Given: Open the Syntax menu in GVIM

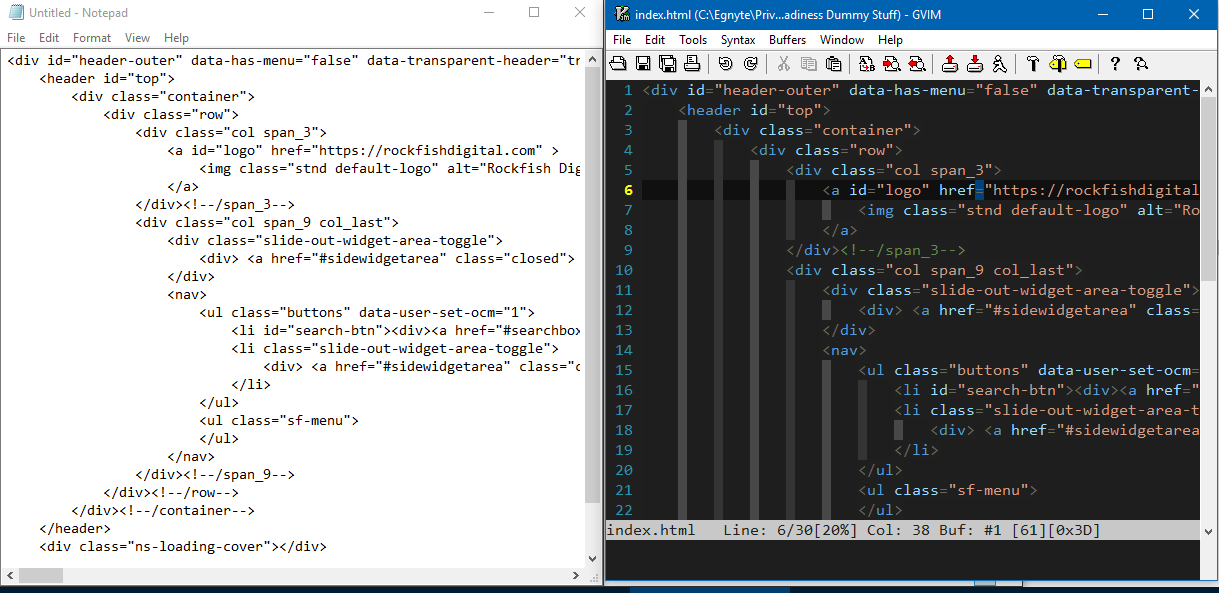Looking at the screenshot, I should click(x=738, y=40).
